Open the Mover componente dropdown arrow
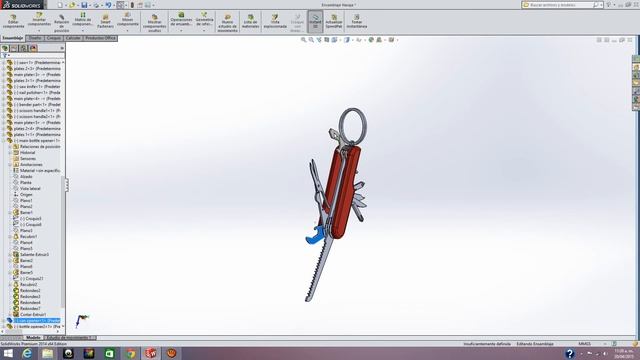This screenshot has height=360, width=640. [128, 31]
